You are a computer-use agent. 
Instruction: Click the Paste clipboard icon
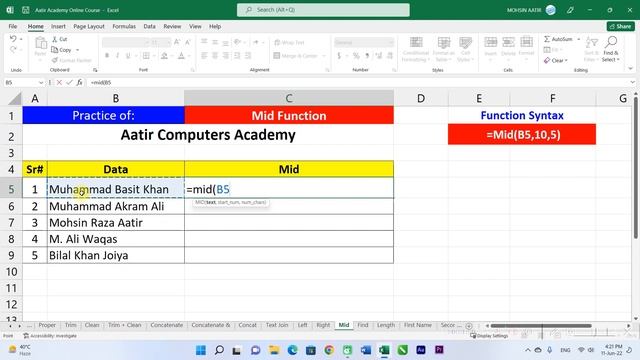tap(40, 43)
